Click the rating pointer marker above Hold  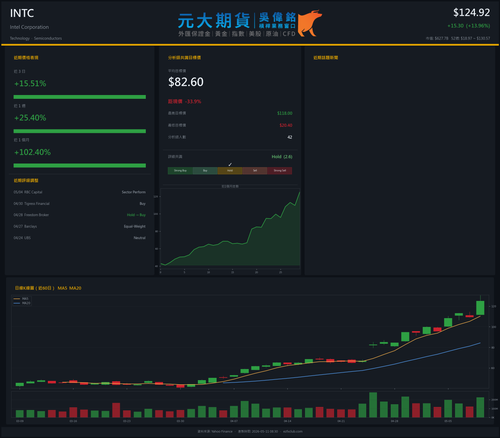230,165
